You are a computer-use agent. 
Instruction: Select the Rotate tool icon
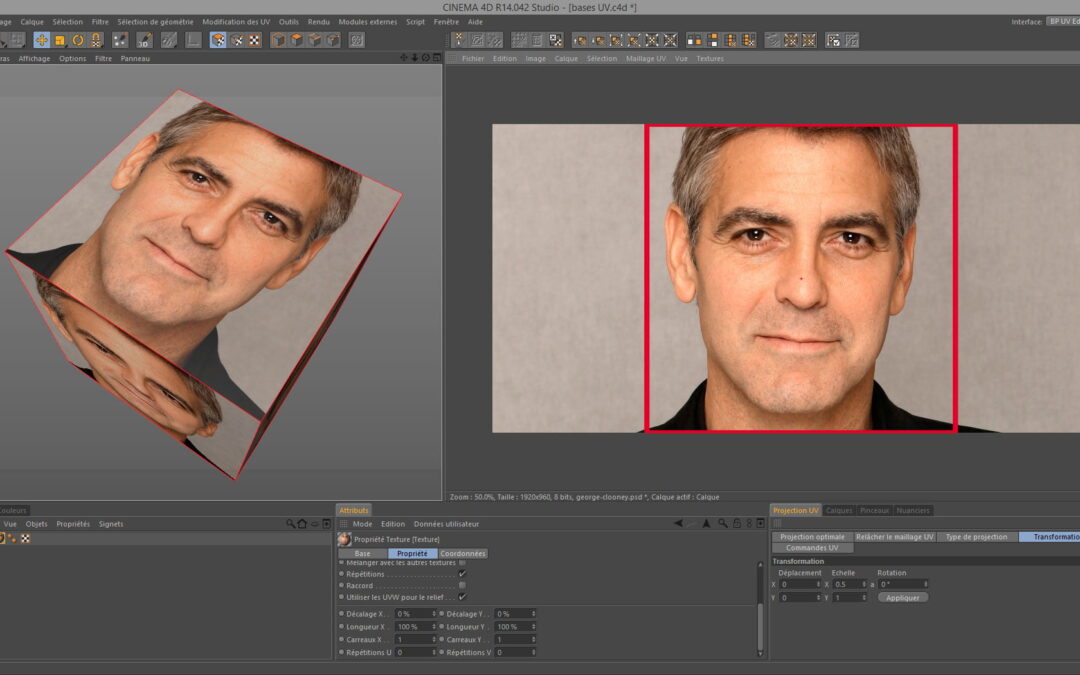pyautogui.click(x=78, y=40)
